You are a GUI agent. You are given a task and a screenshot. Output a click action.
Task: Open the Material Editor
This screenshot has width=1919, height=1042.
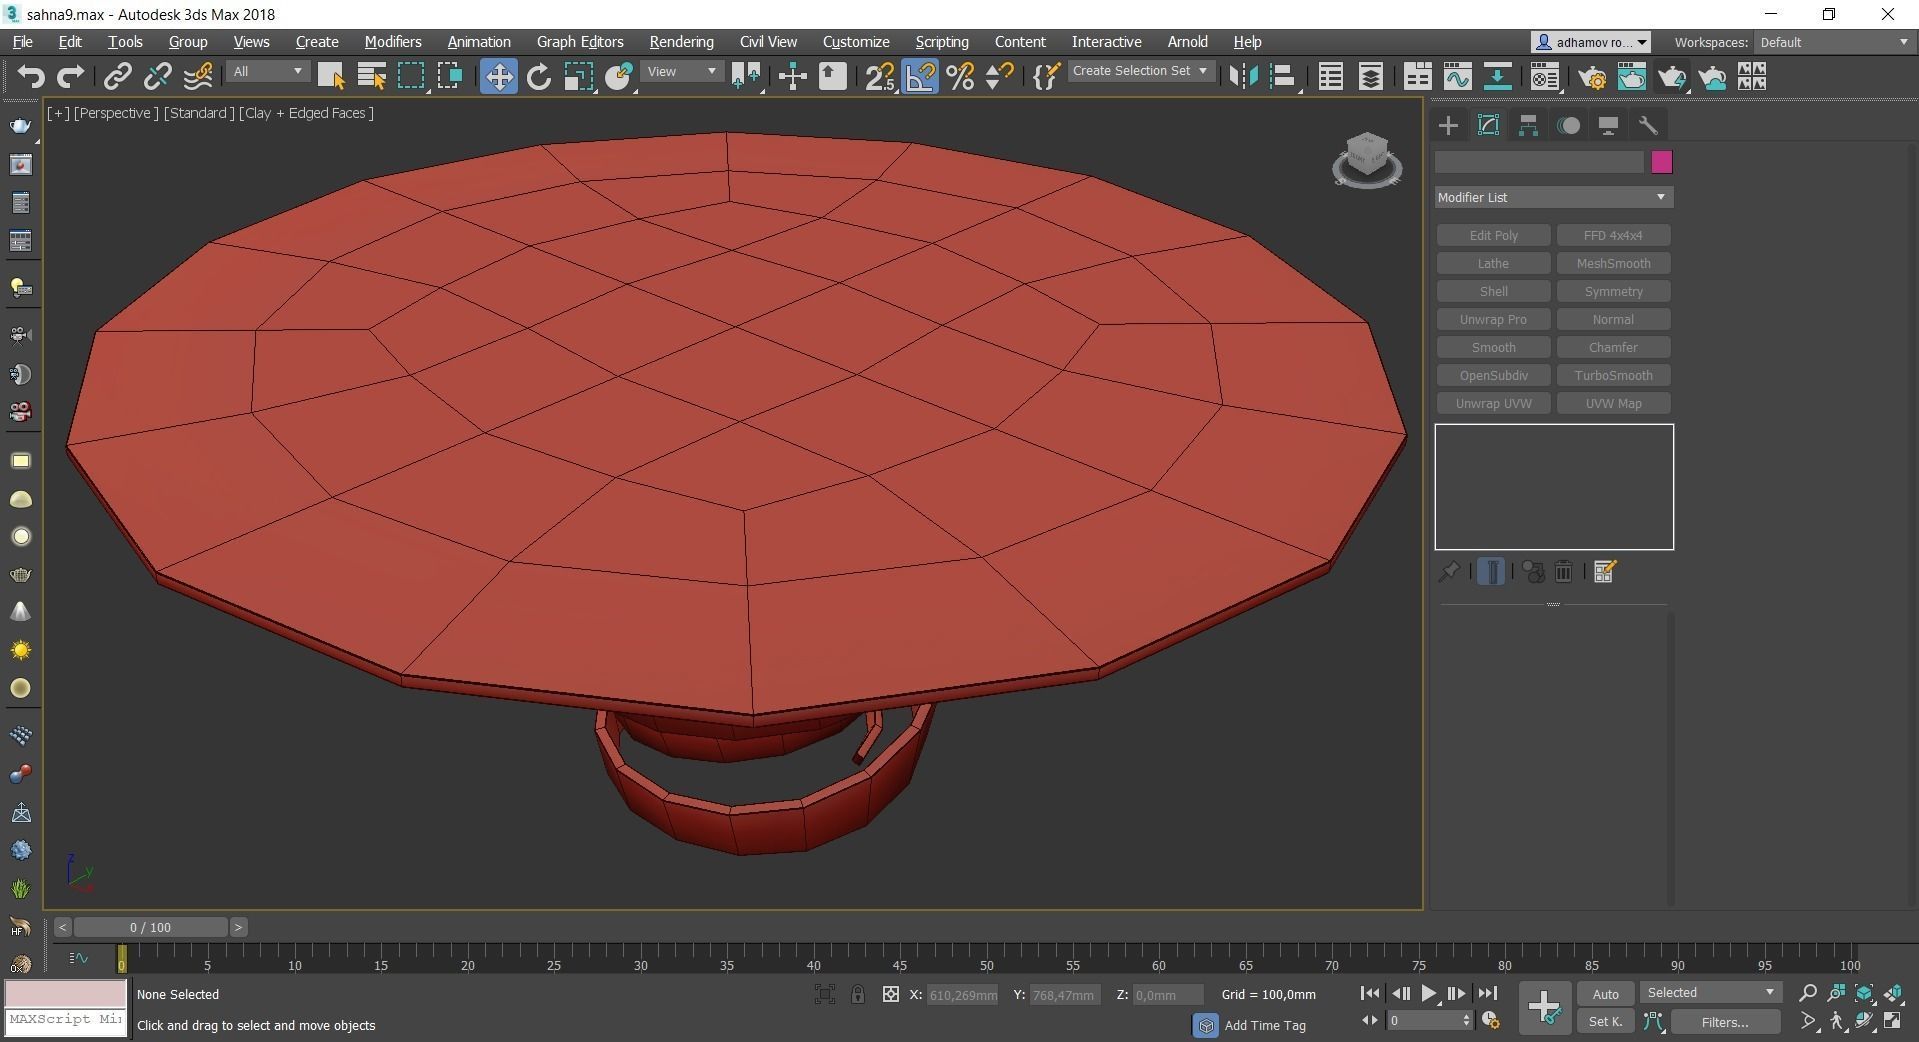pos(1544,77)
